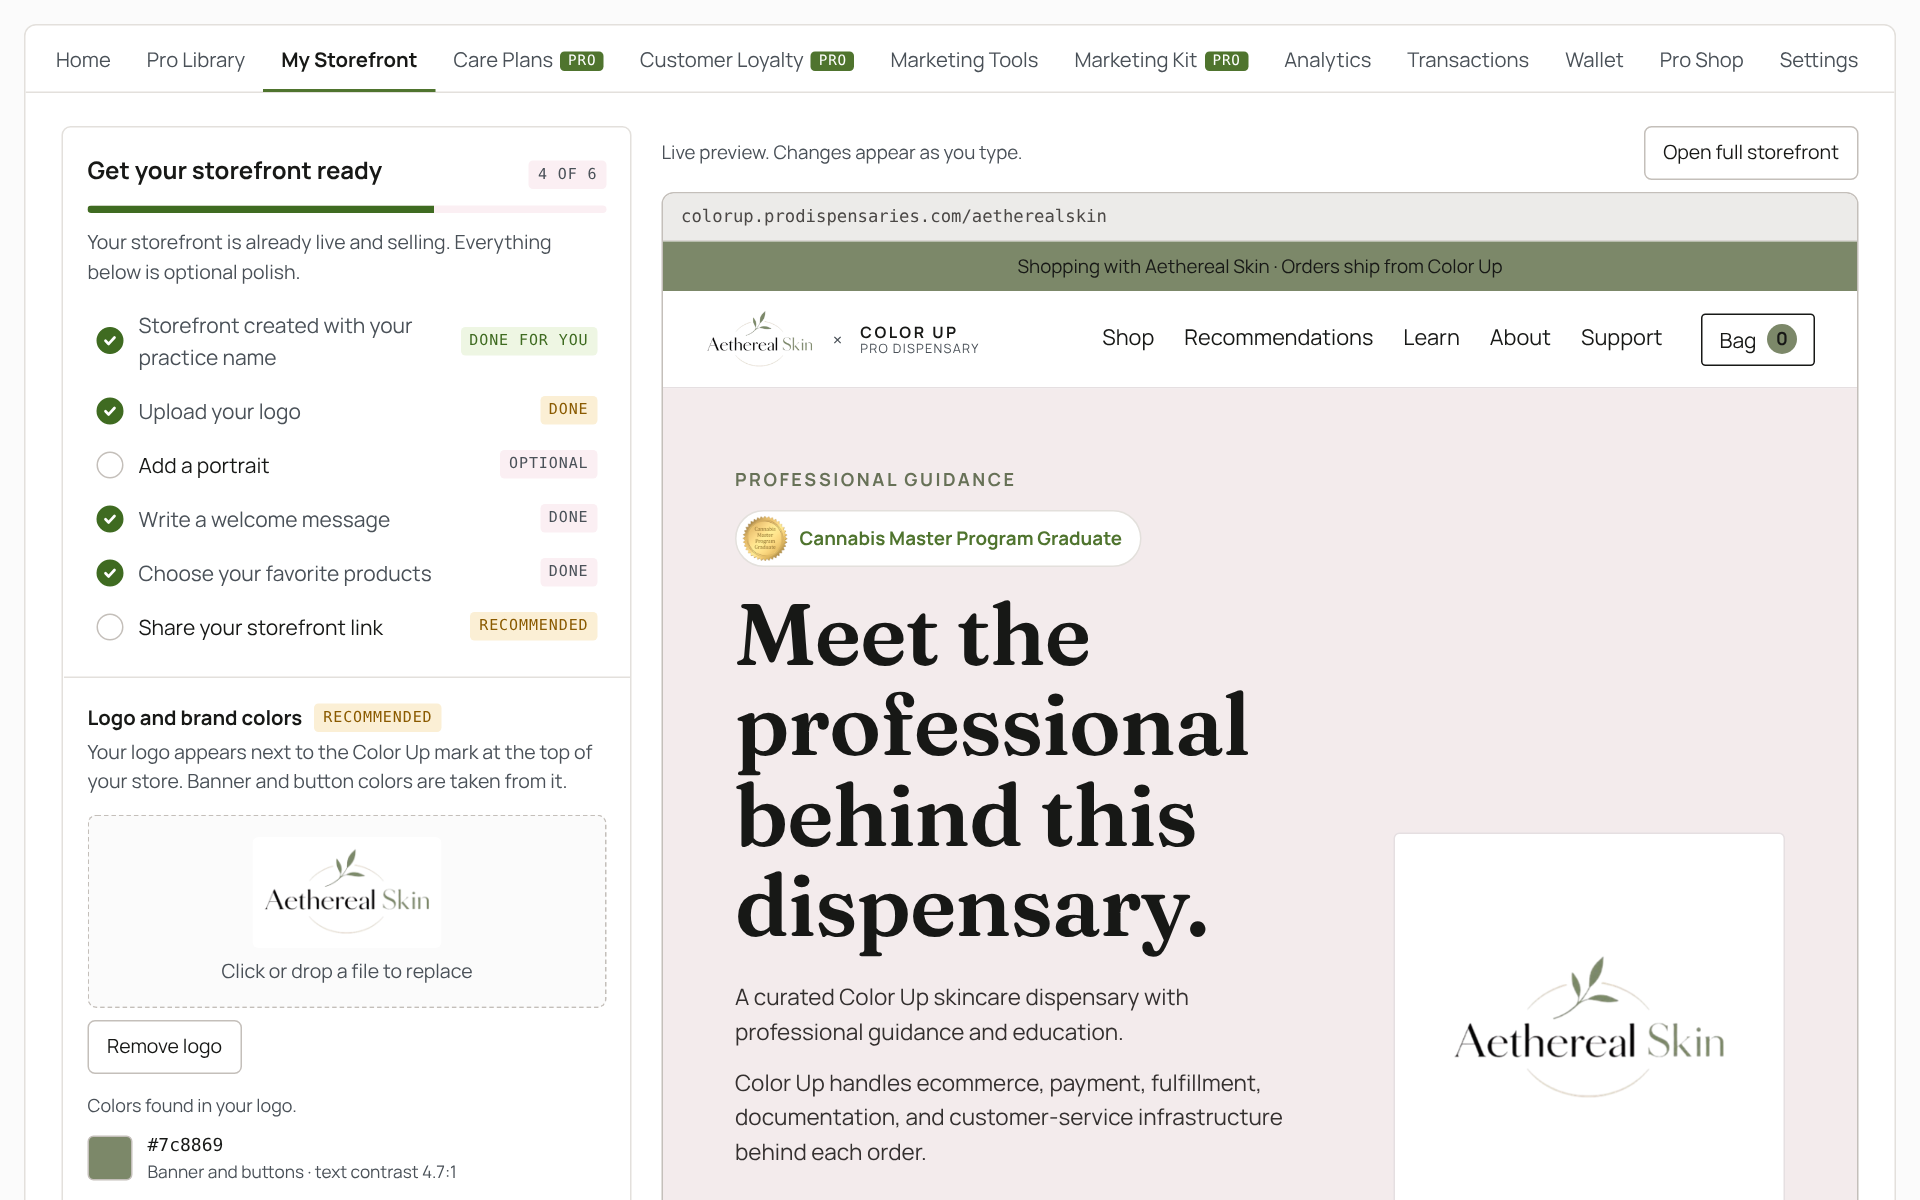
Task: Open the Home tab
Action: pyautogui.click(x=83, y=60)
